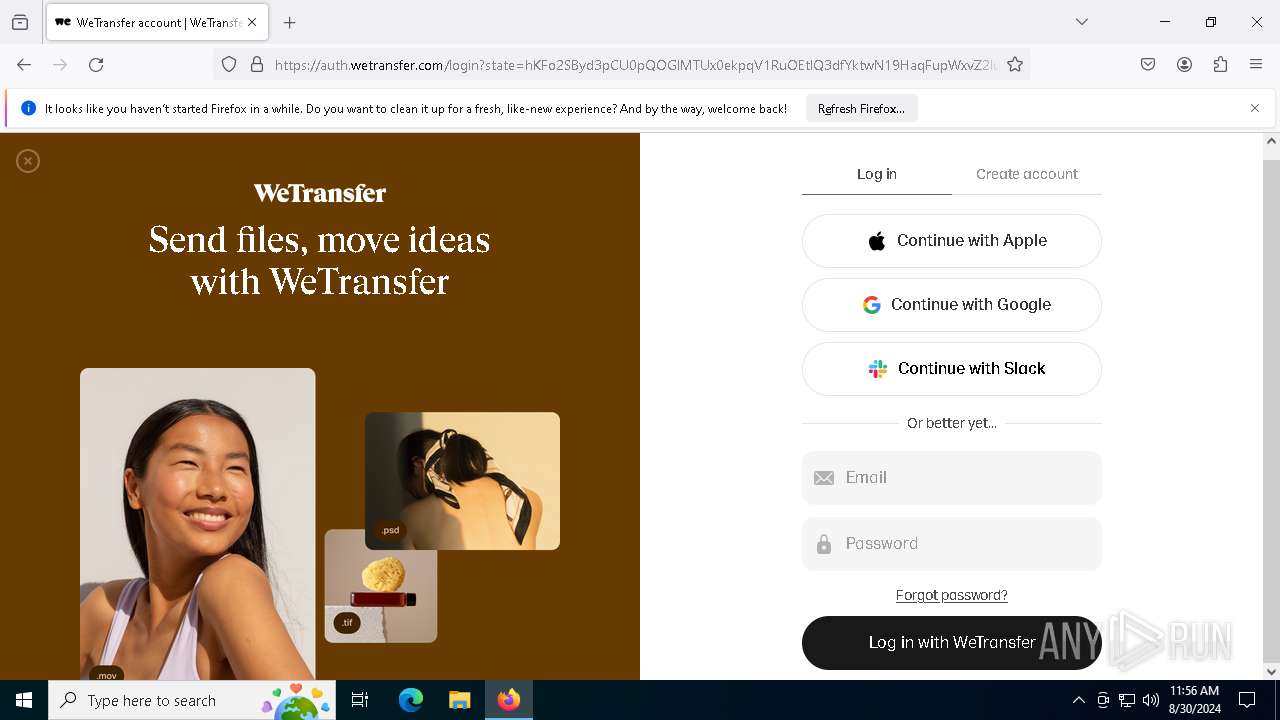The width and height of the screenshot is (1280, 720).
Task: Click the info icon in notification bar
Action: point(28,108)
